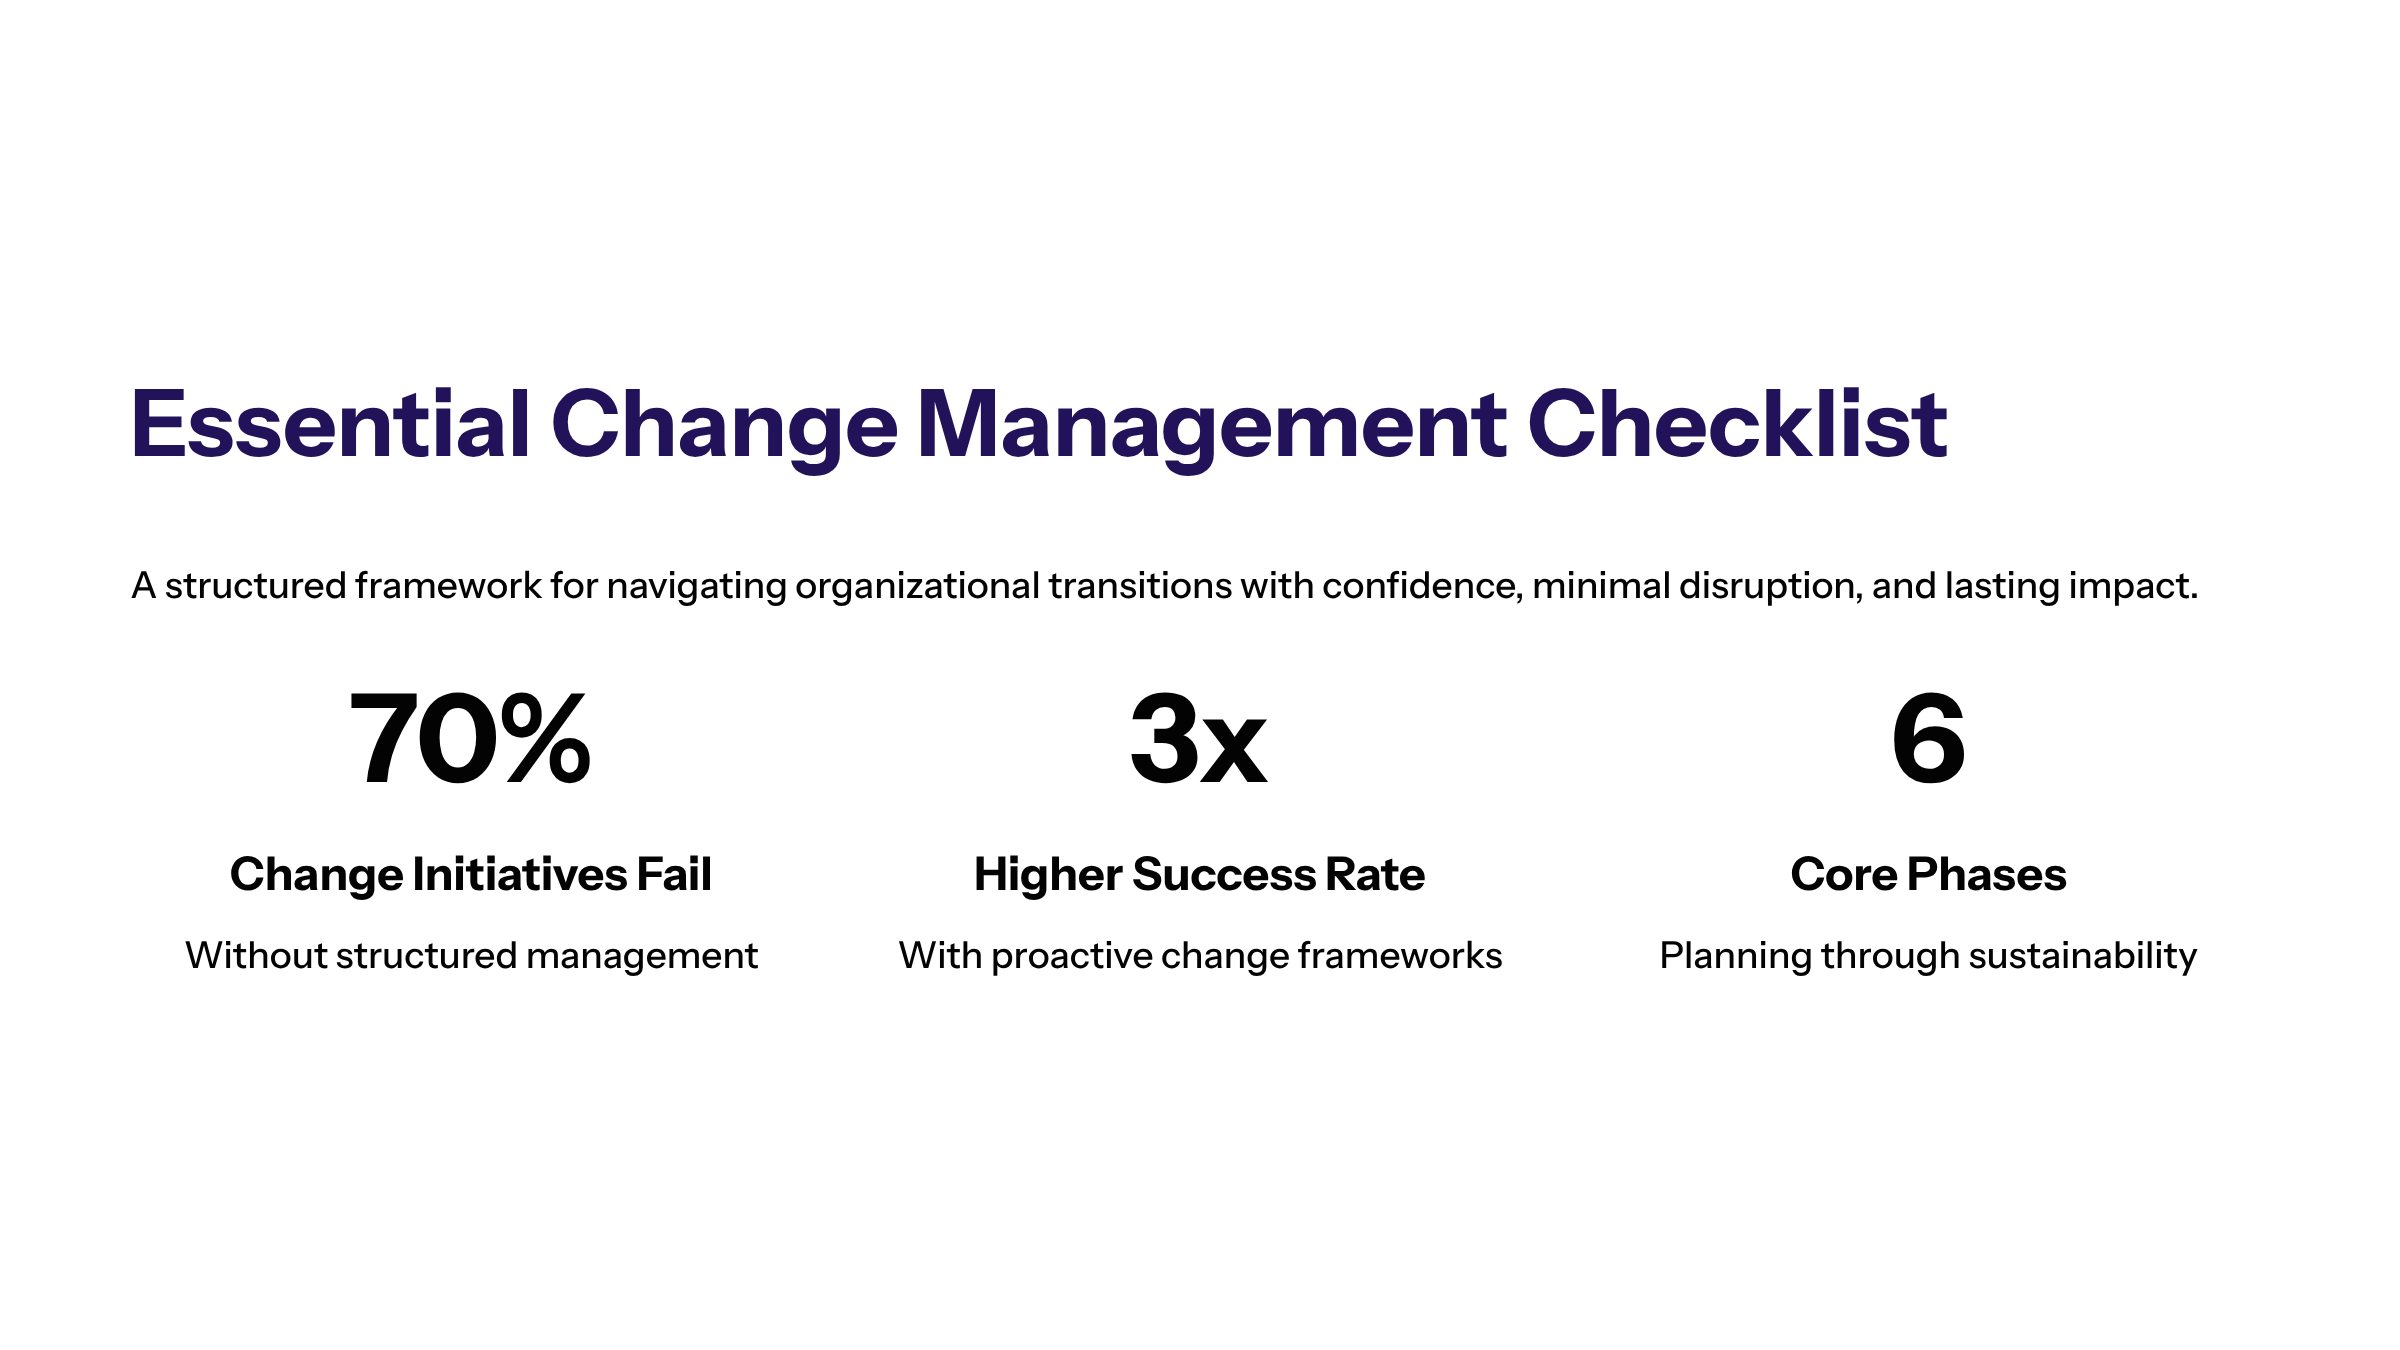2400x1350 pixels.
Task: Click the word "Essential" in the title
Action: pos(330,425)
